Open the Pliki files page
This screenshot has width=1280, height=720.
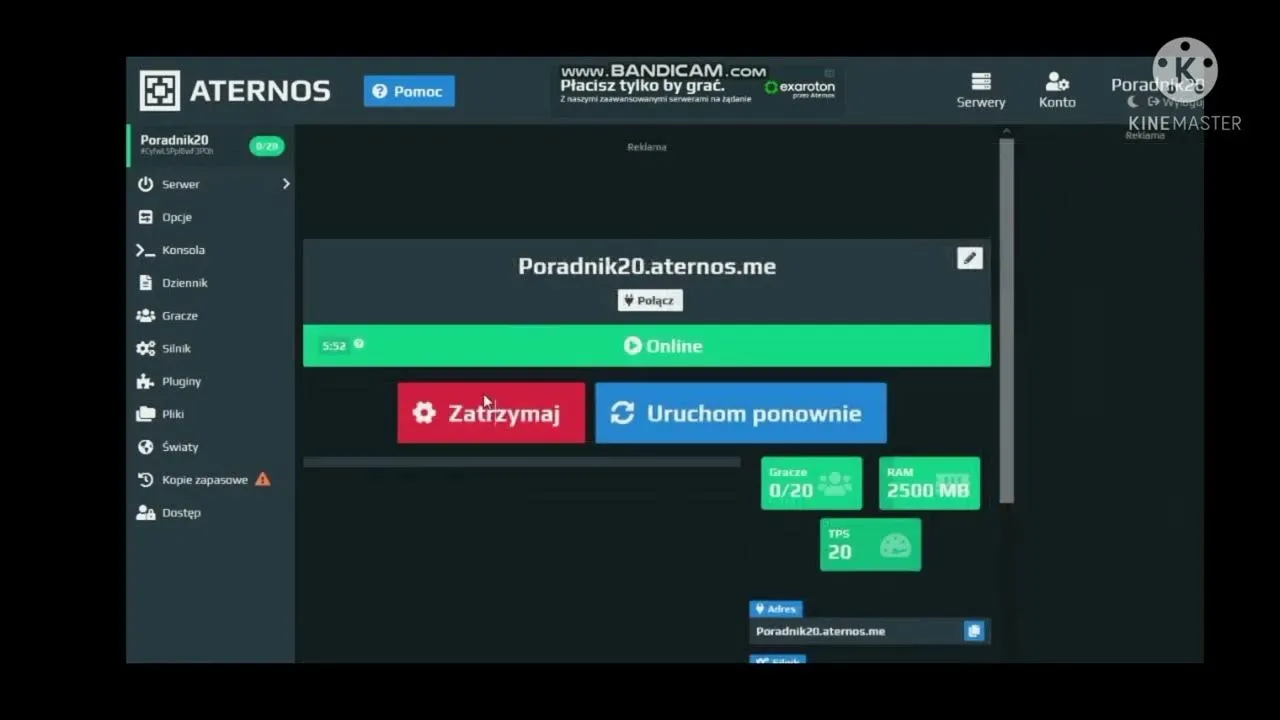(211, 414)
